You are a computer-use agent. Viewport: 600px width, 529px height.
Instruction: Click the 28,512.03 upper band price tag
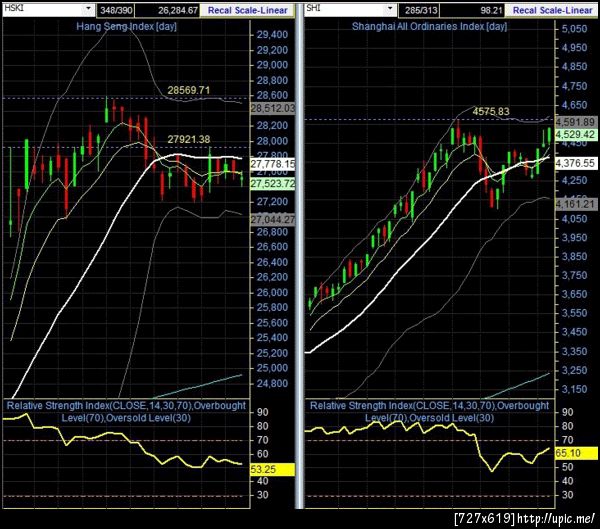coord(273,108)
